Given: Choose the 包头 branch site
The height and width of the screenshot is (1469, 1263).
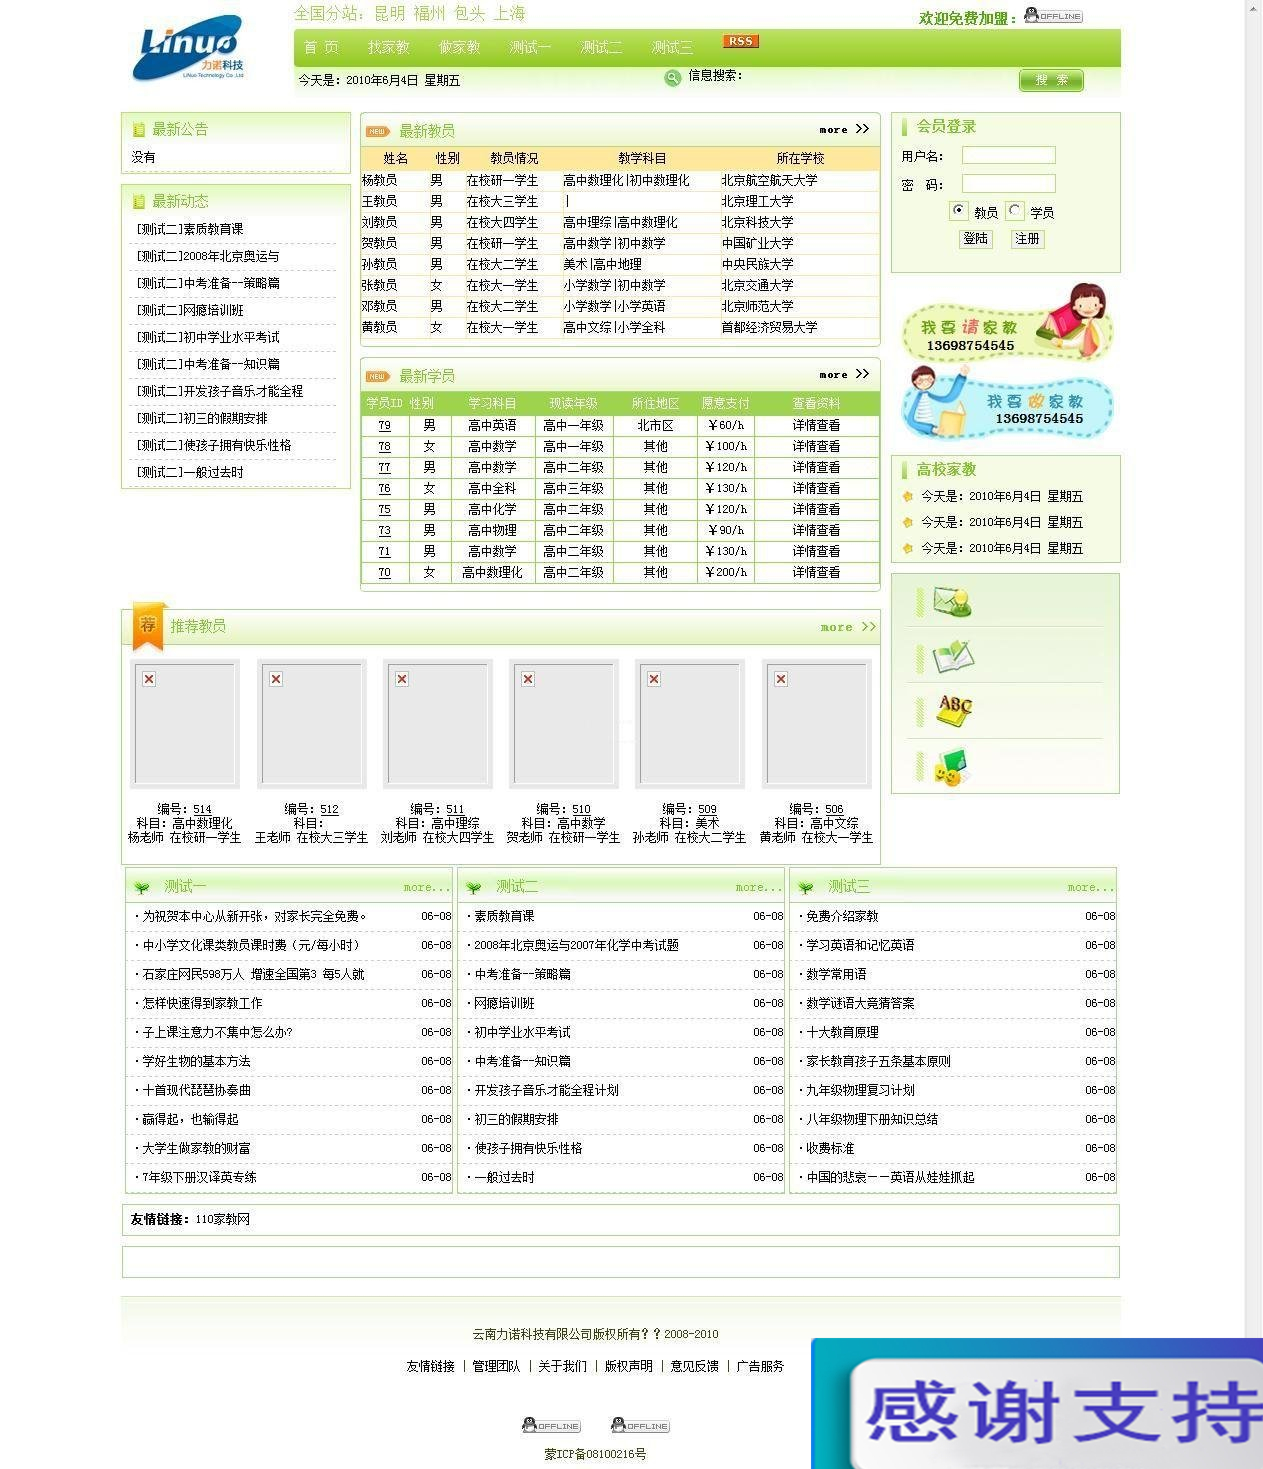Looking at the screenshot, I should pyautogui.click(x=470, y=13).
